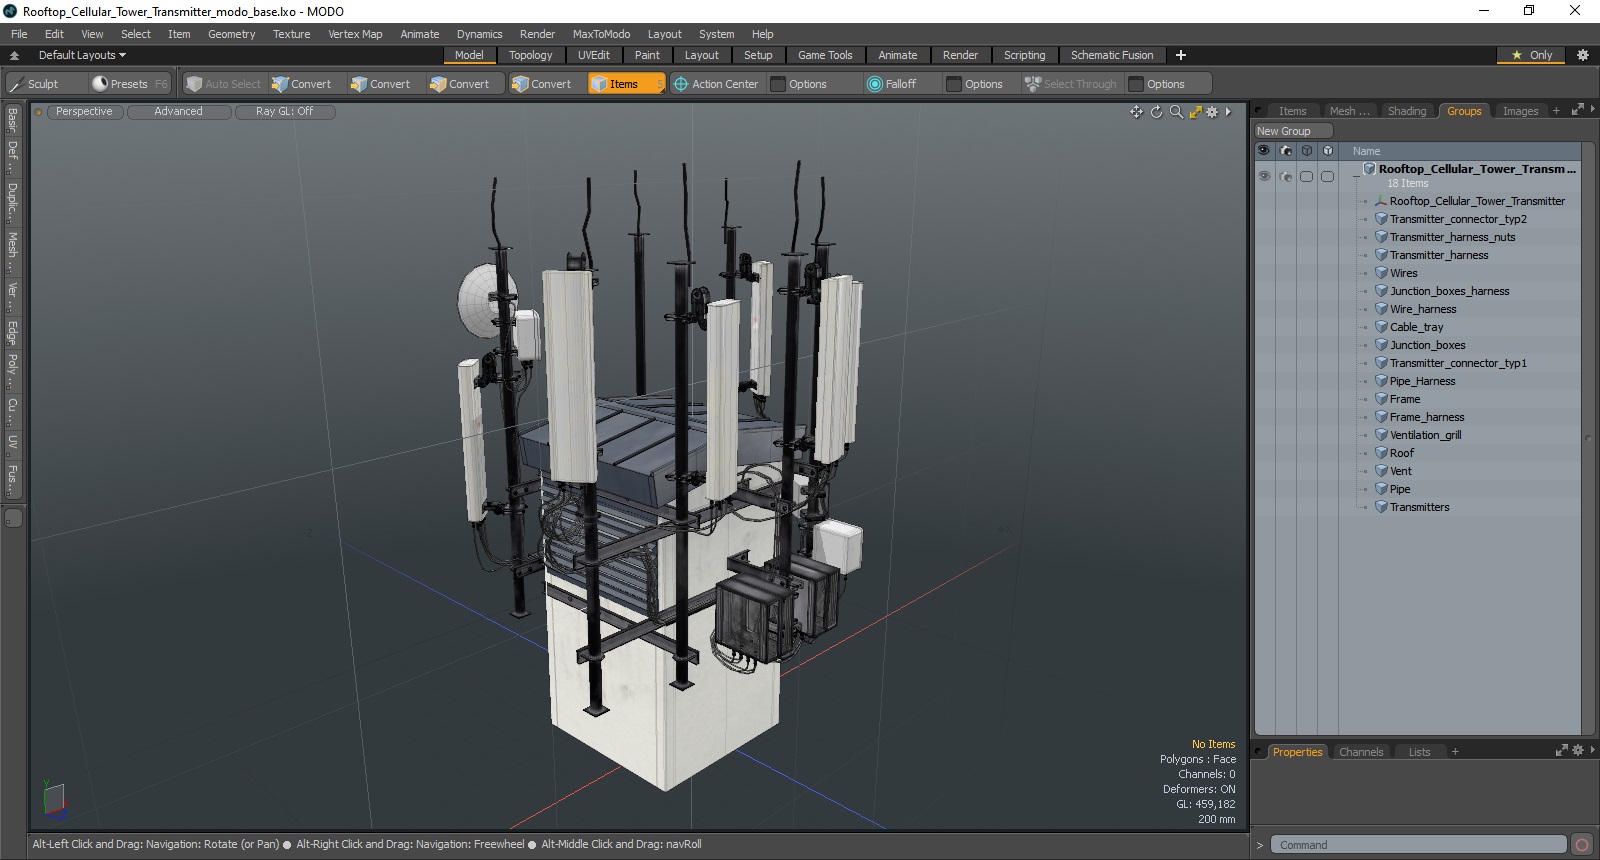Expand arrow at Properties tab bar end
The width and height of the screenshot is (1600, 860).
coord(1592,750)
